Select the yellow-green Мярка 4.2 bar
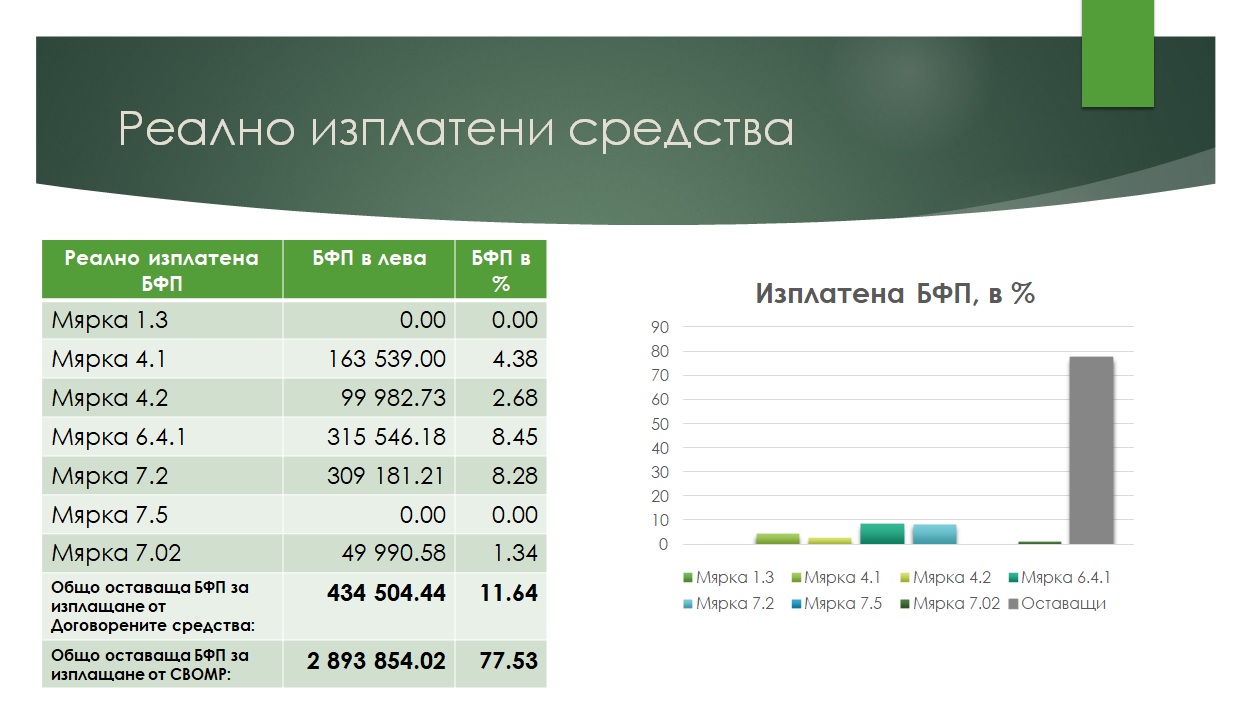This screenshot has height=704, width=1260. [x=830, y=541]
